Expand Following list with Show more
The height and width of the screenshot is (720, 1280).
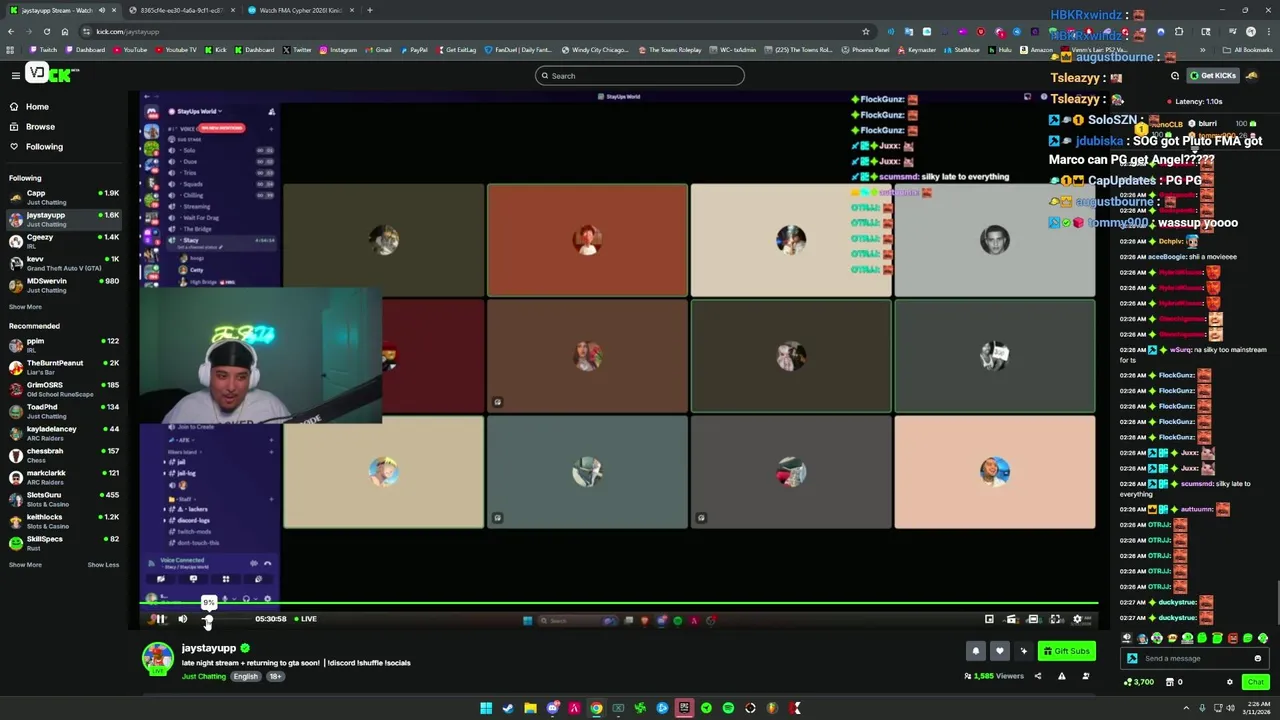[26, 307]
